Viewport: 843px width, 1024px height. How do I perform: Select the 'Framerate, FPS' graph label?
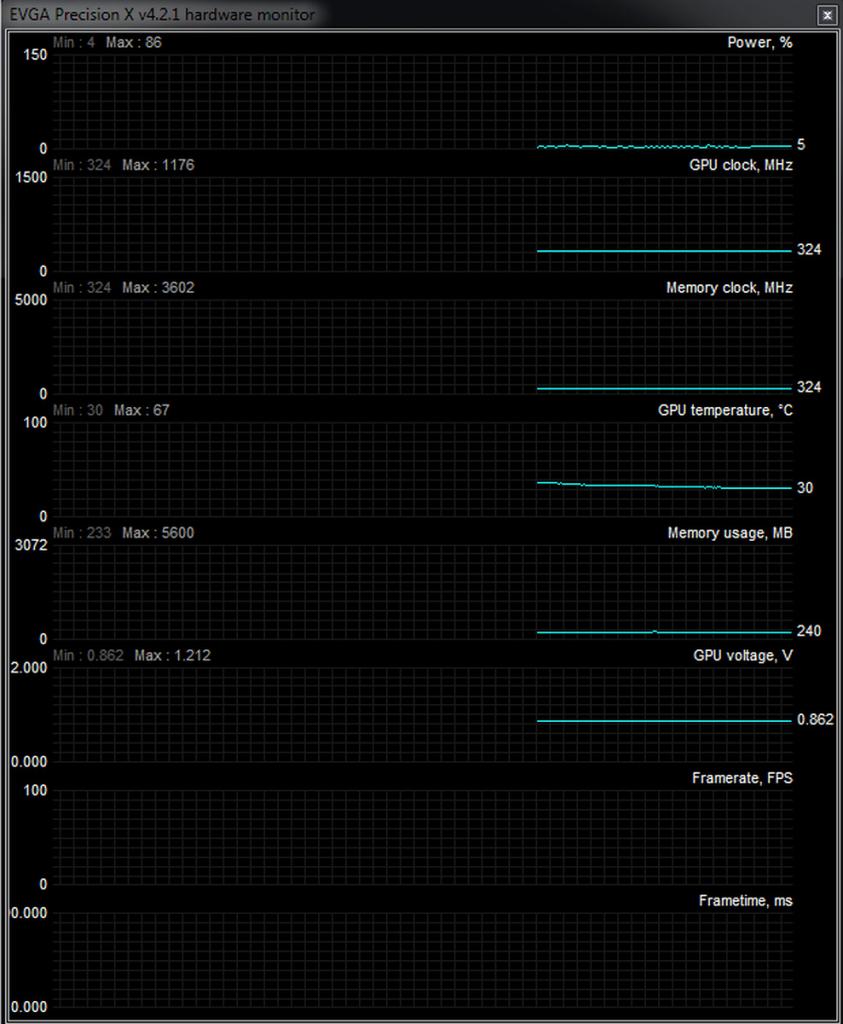click(742, 778)
